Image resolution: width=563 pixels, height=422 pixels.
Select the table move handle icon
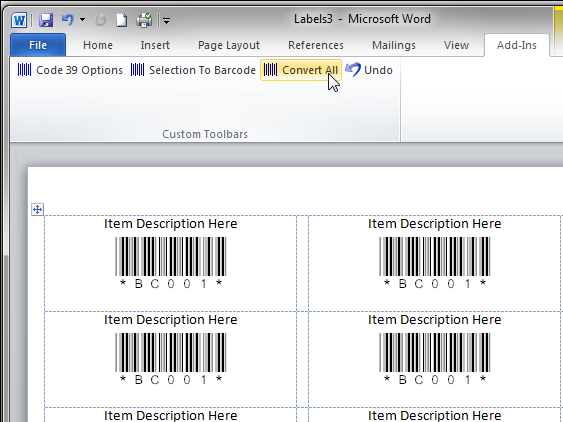37,209
